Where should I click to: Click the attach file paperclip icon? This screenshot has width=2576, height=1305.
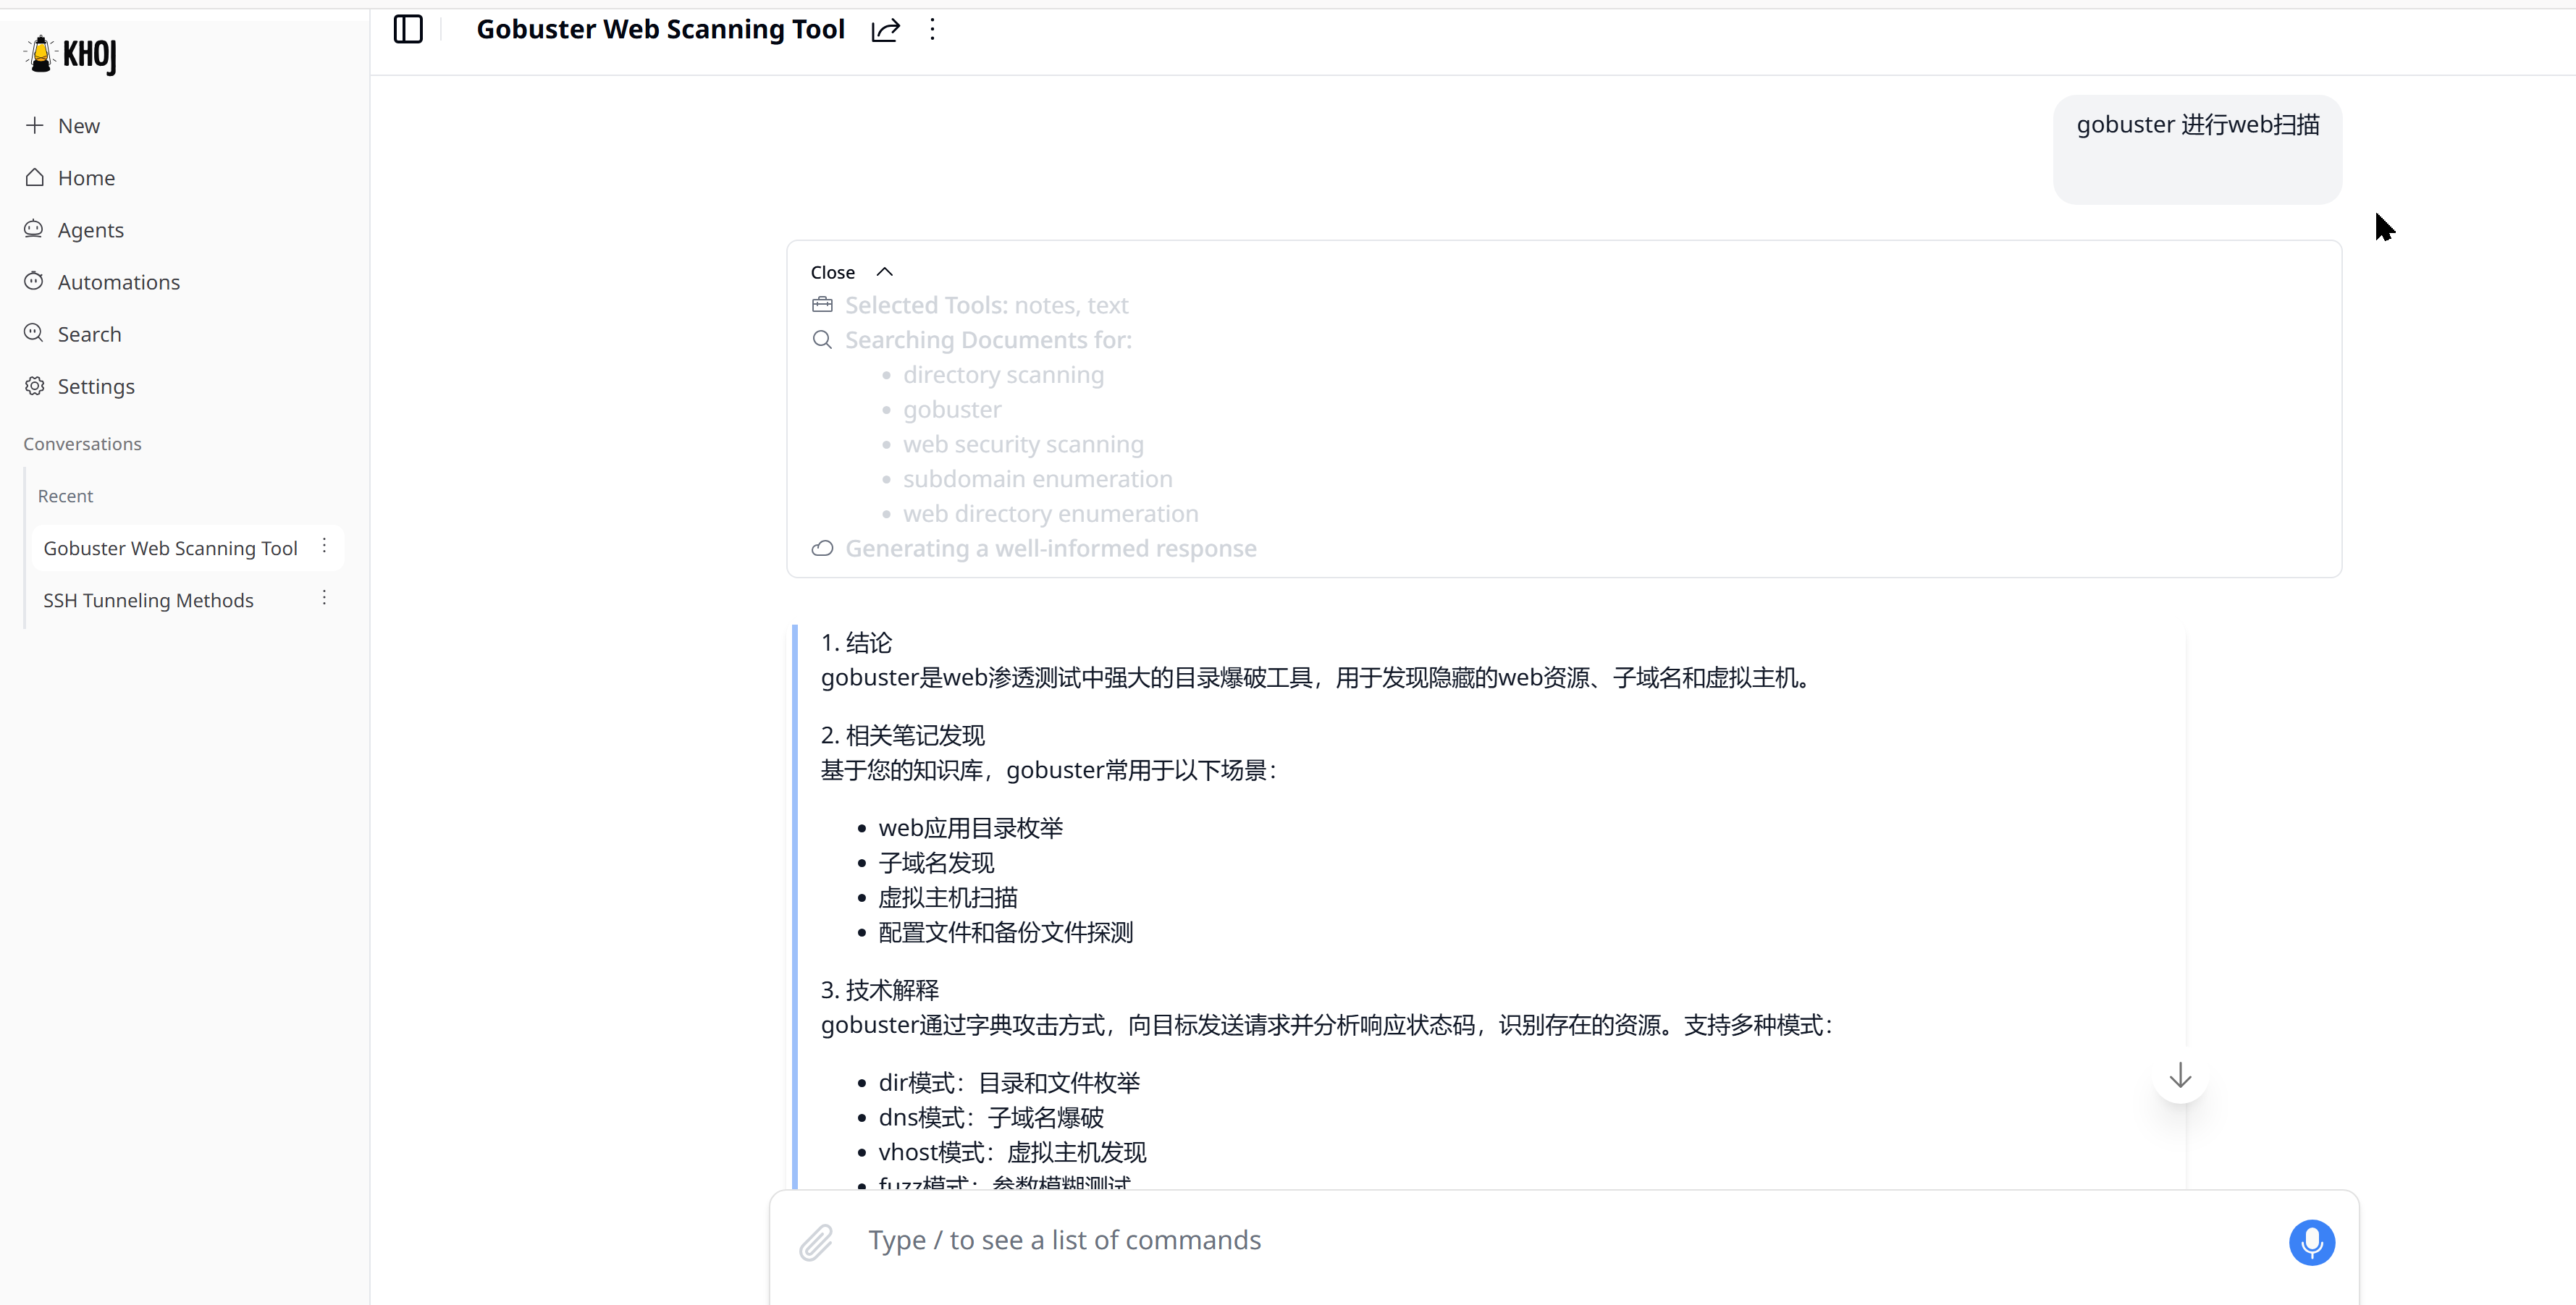(x=816, y=1242)
